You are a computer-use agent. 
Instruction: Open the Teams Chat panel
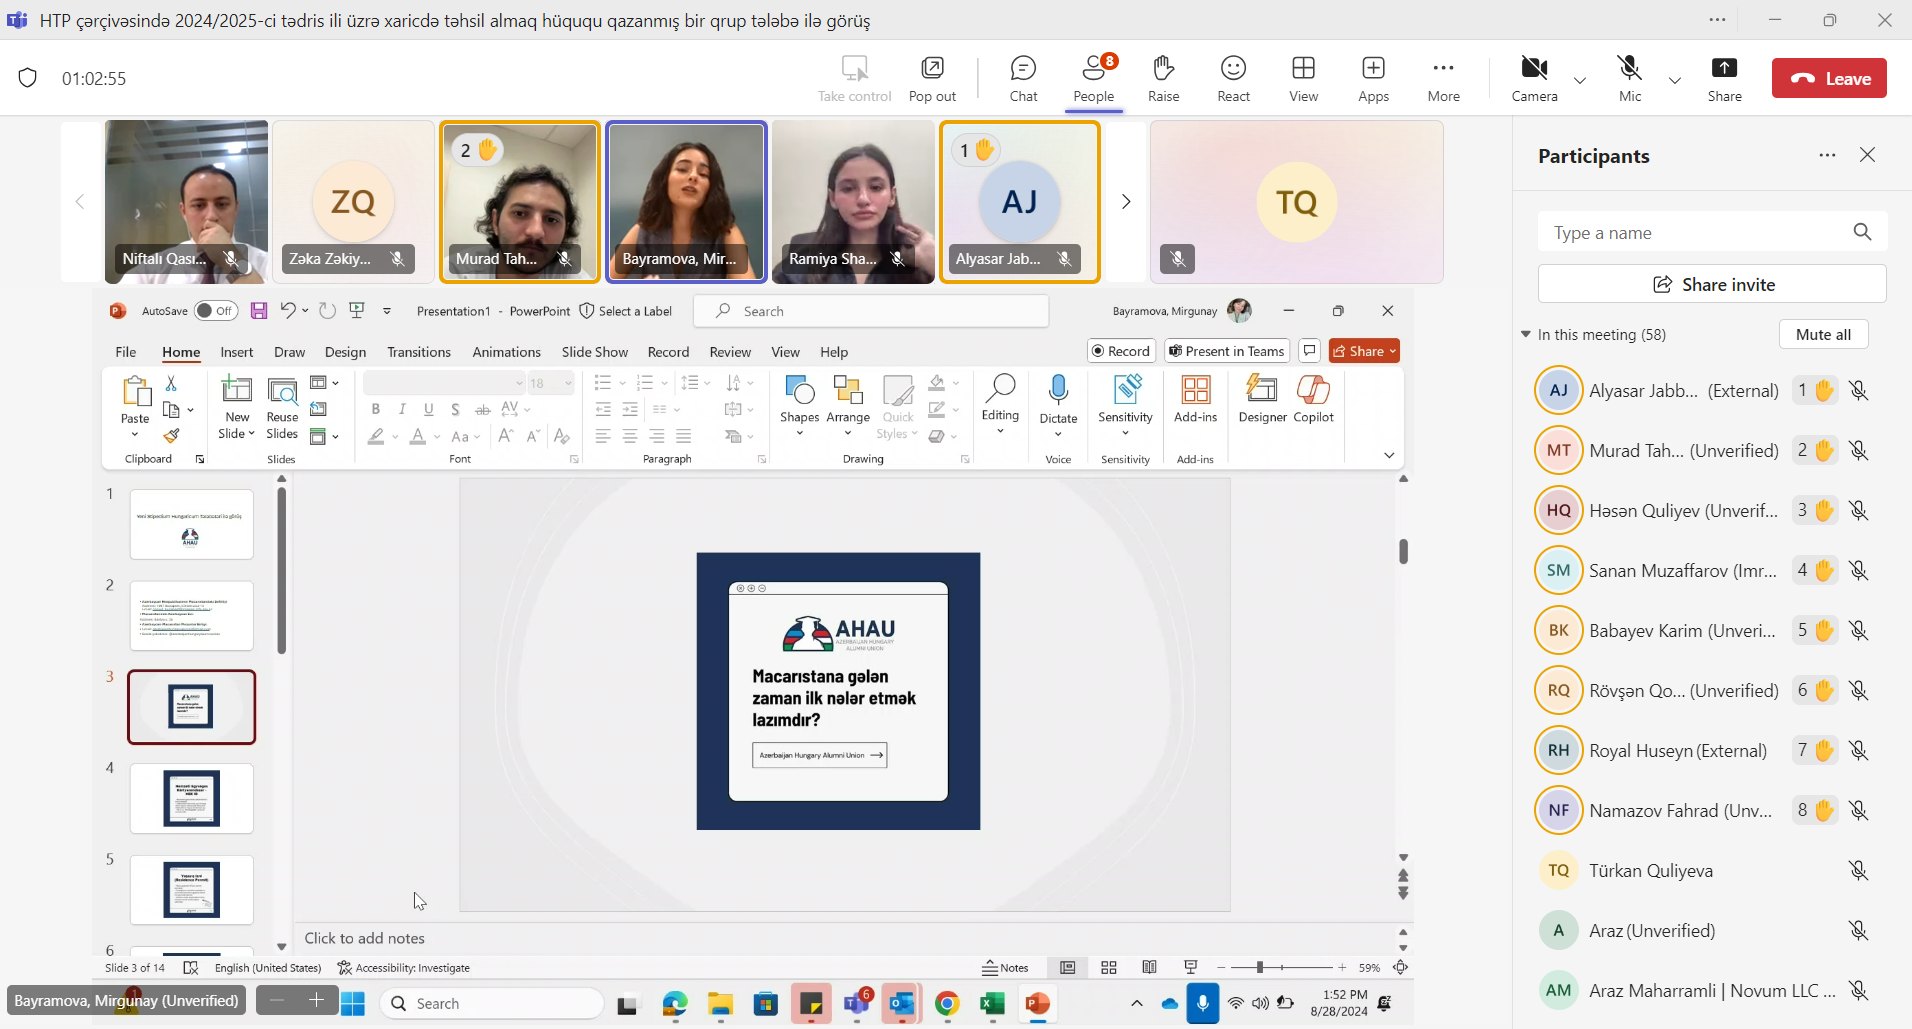tap(1023, 78)
